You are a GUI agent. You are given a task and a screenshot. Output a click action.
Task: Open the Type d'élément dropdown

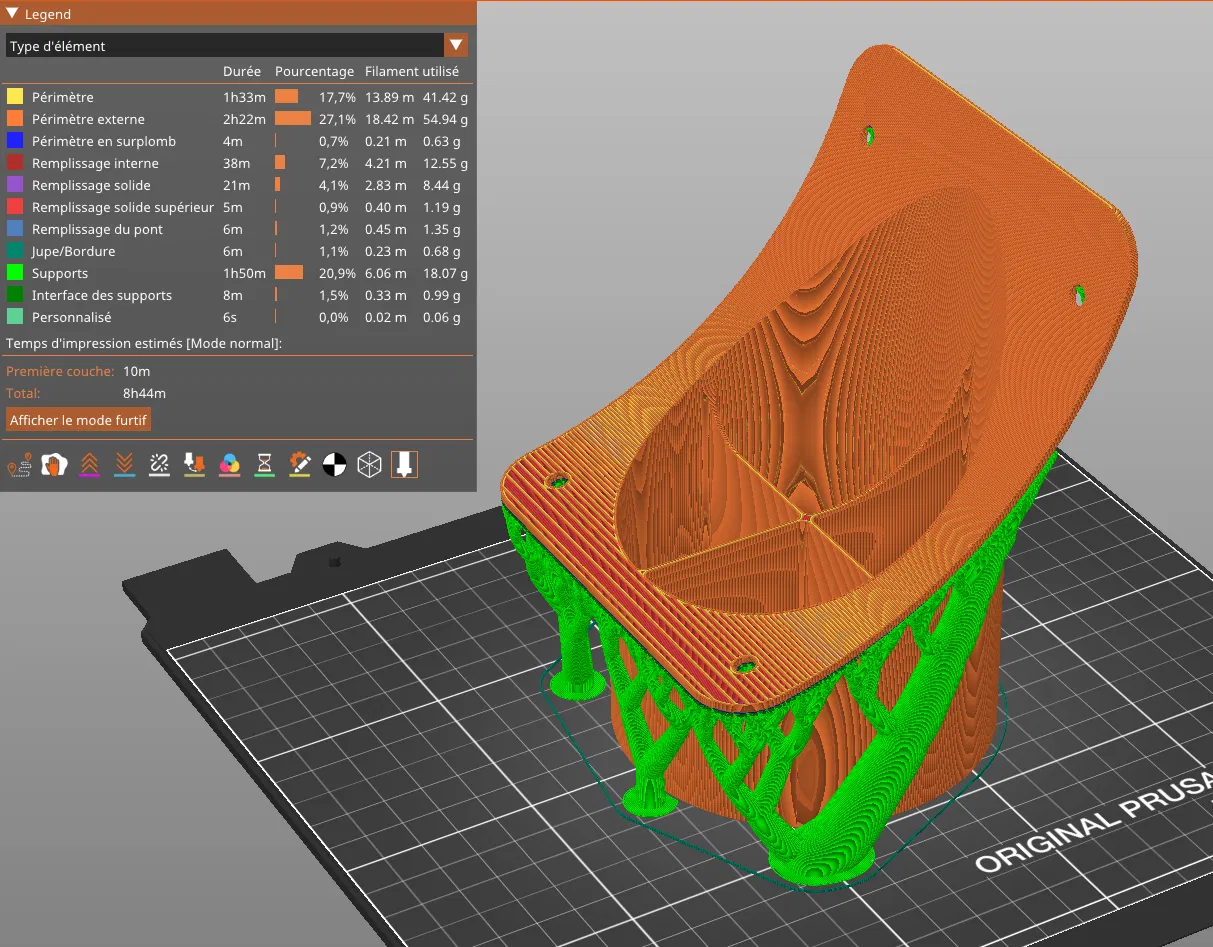click(237, 45)
